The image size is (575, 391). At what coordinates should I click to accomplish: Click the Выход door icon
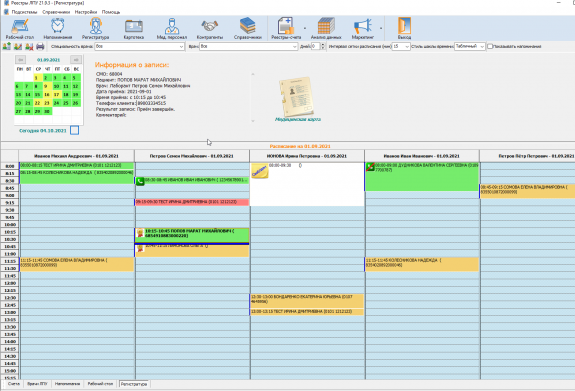click(404, 29)
